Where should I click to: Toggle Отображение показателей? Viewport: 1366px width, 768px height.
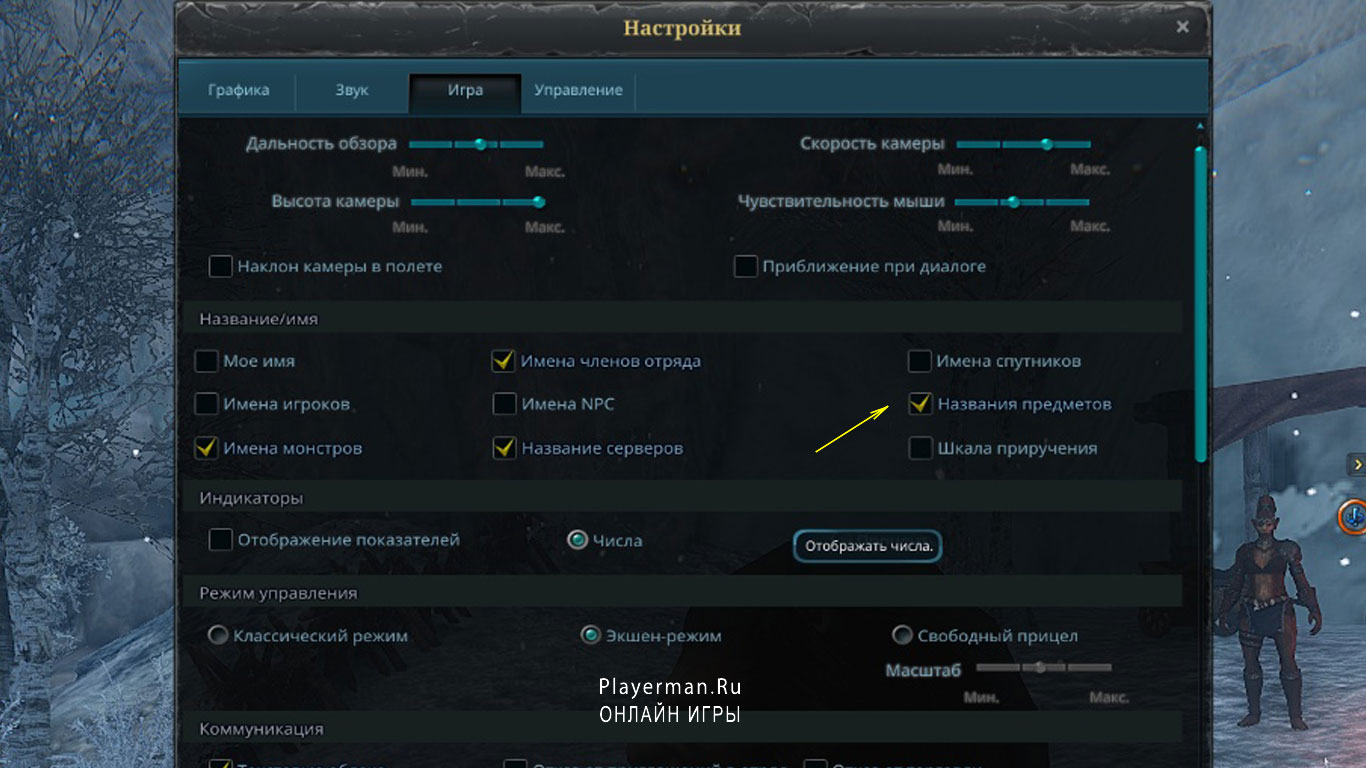pyautogui.click(x=220, y=540)
